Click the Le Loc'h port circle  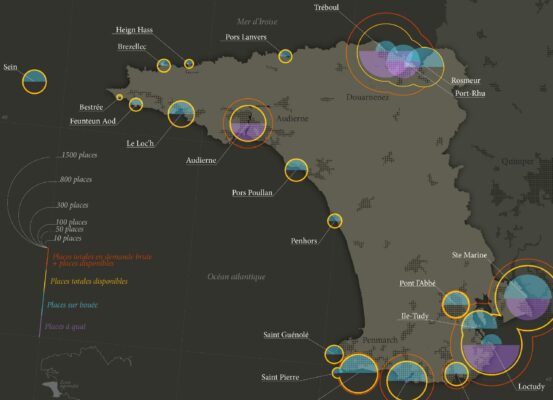pyautogui.click(x=181, y=114)
